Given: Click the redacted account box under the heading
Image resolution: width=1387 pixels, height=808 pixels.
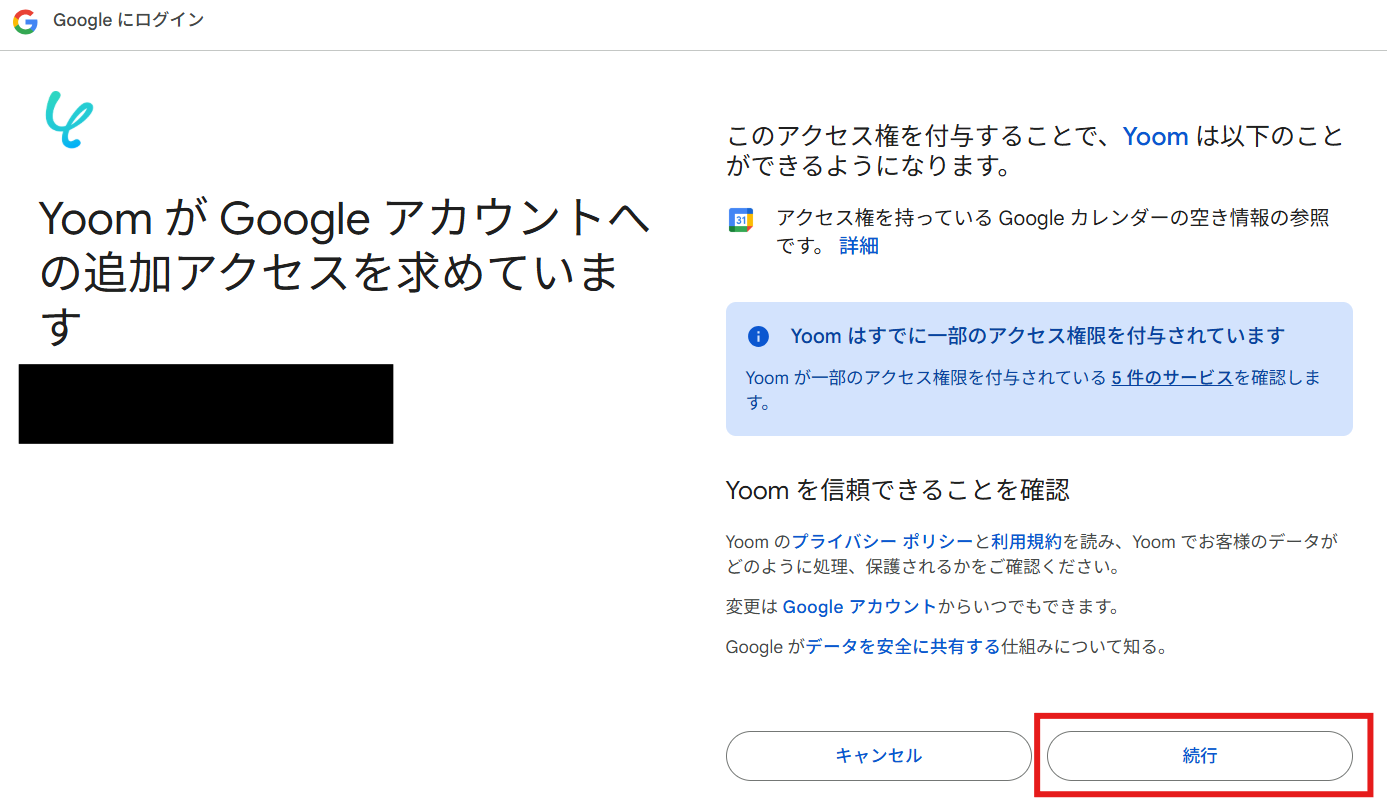Looking at the screenshot, I should 206,404.
